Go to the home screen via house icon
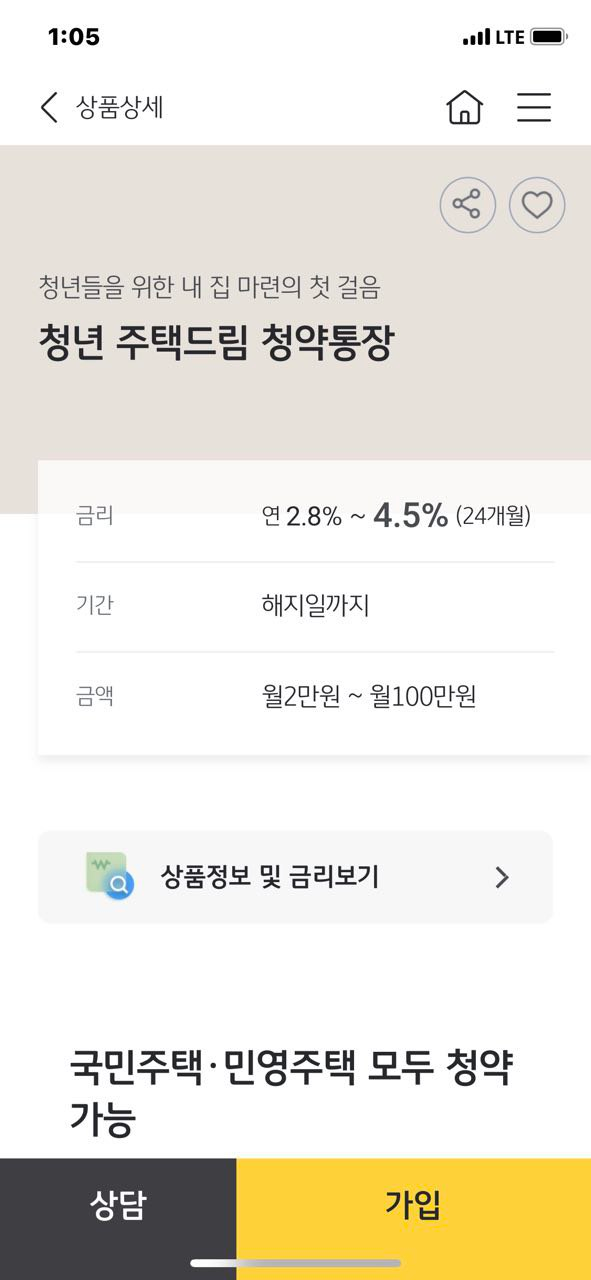This screenshot has height=1280, width=591. coord(466,107)
